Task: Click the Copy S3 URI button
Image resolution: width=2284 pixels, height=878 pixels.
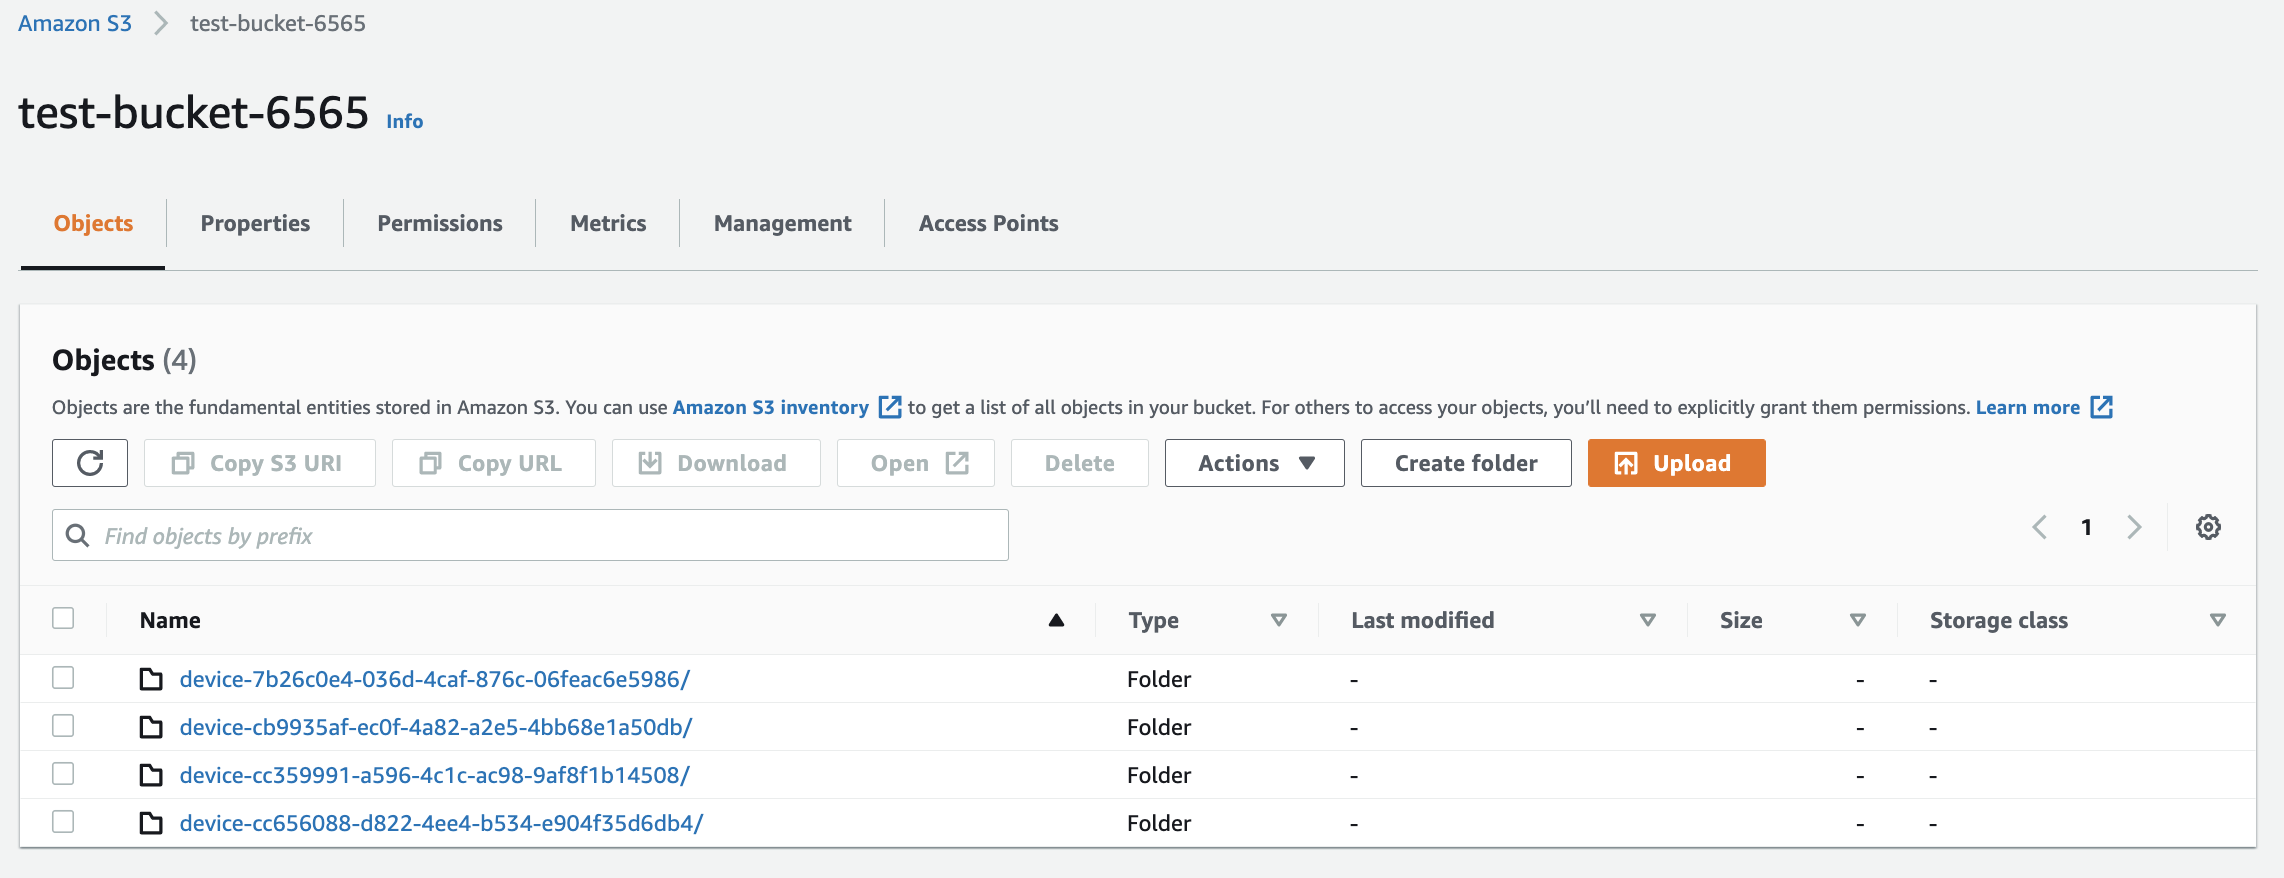Action: (260, 463)
